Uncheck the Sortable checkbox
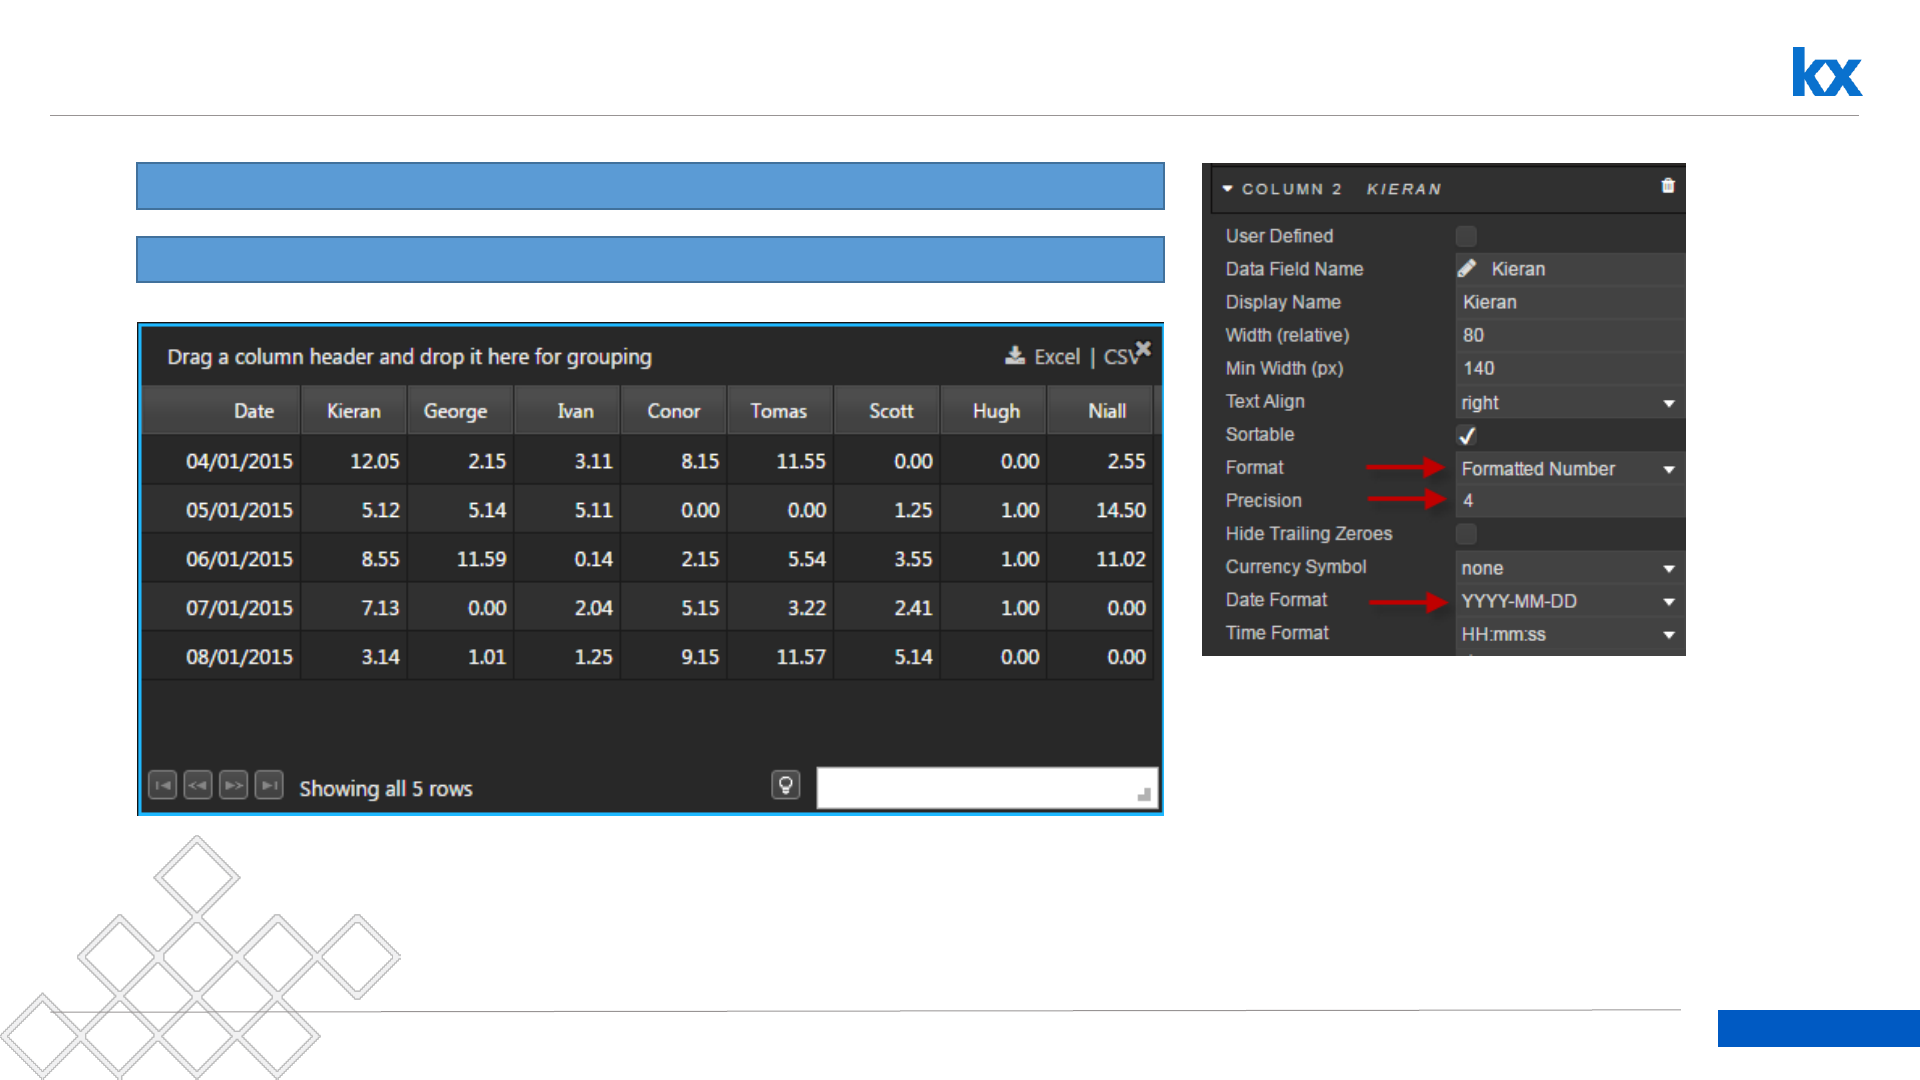 [x=1466, y=435]
